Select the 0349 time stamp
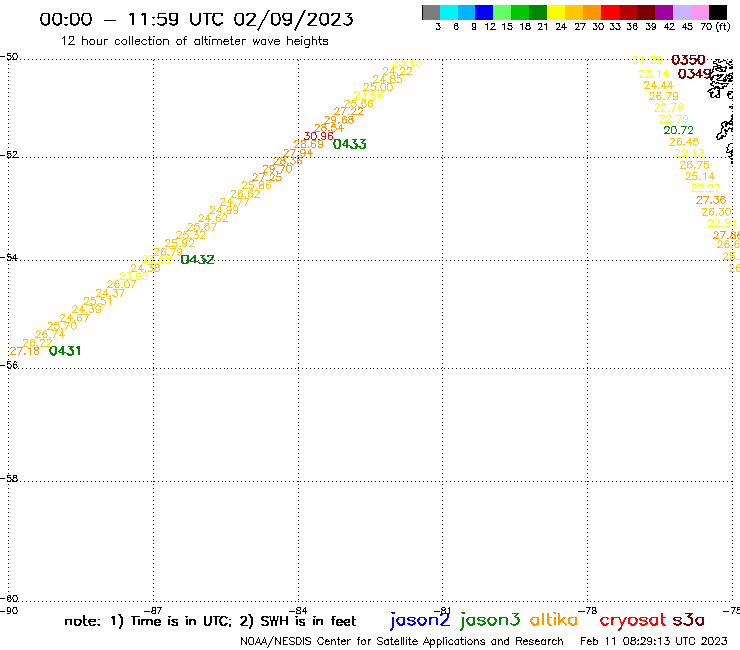The width and height of the screenshot is (740, 650). [x=694, y=74]
